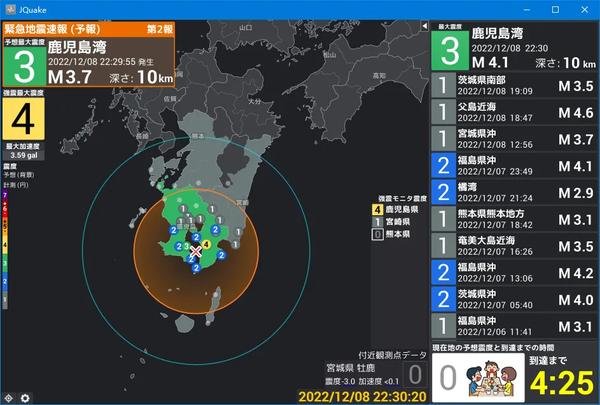600x405 pixels.
Task: Click the gray 1 legend badge beside 宮崎県
Action: pos(377,222)
